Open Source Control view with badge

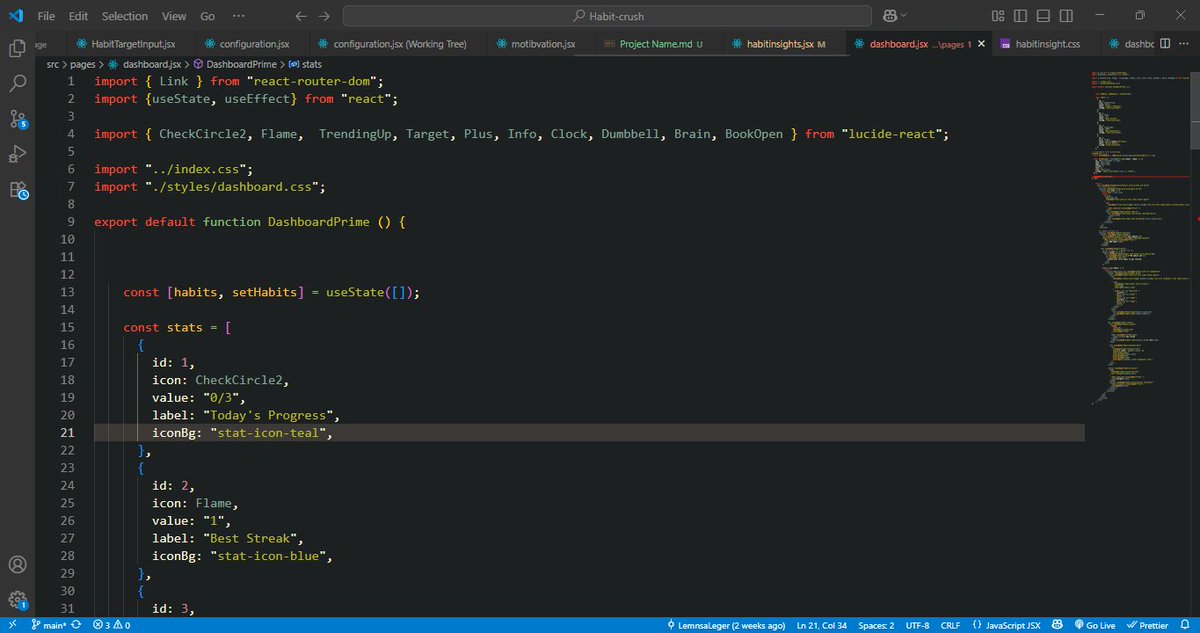pyautogui.click(x=17, y=119)
